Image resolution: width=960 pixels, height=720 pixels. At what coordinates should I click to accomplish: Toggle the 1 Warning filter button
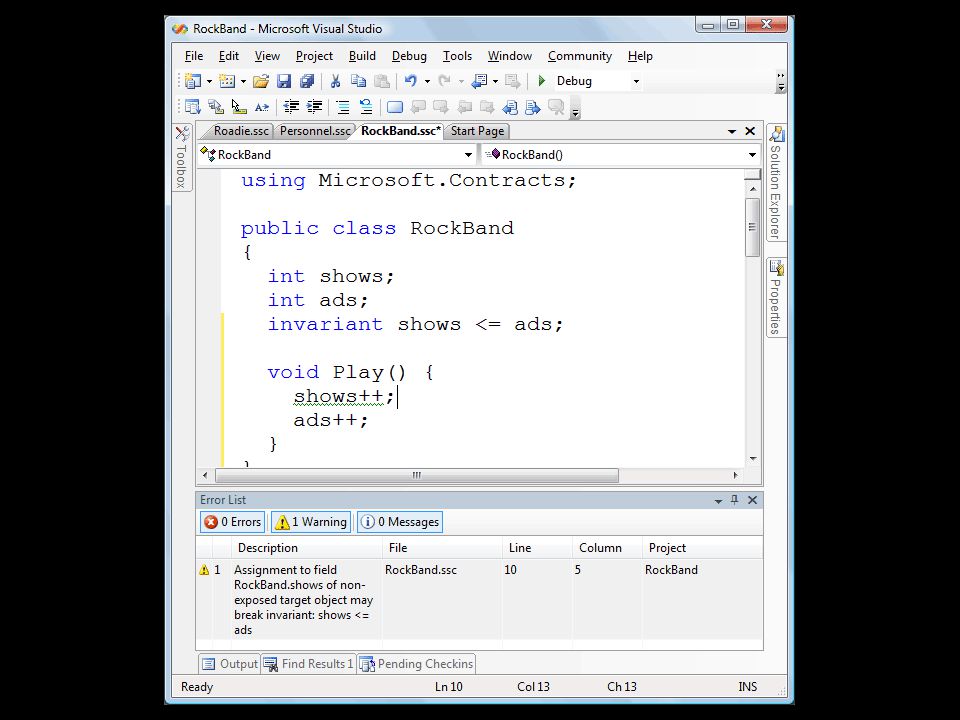tap(312, 522)
